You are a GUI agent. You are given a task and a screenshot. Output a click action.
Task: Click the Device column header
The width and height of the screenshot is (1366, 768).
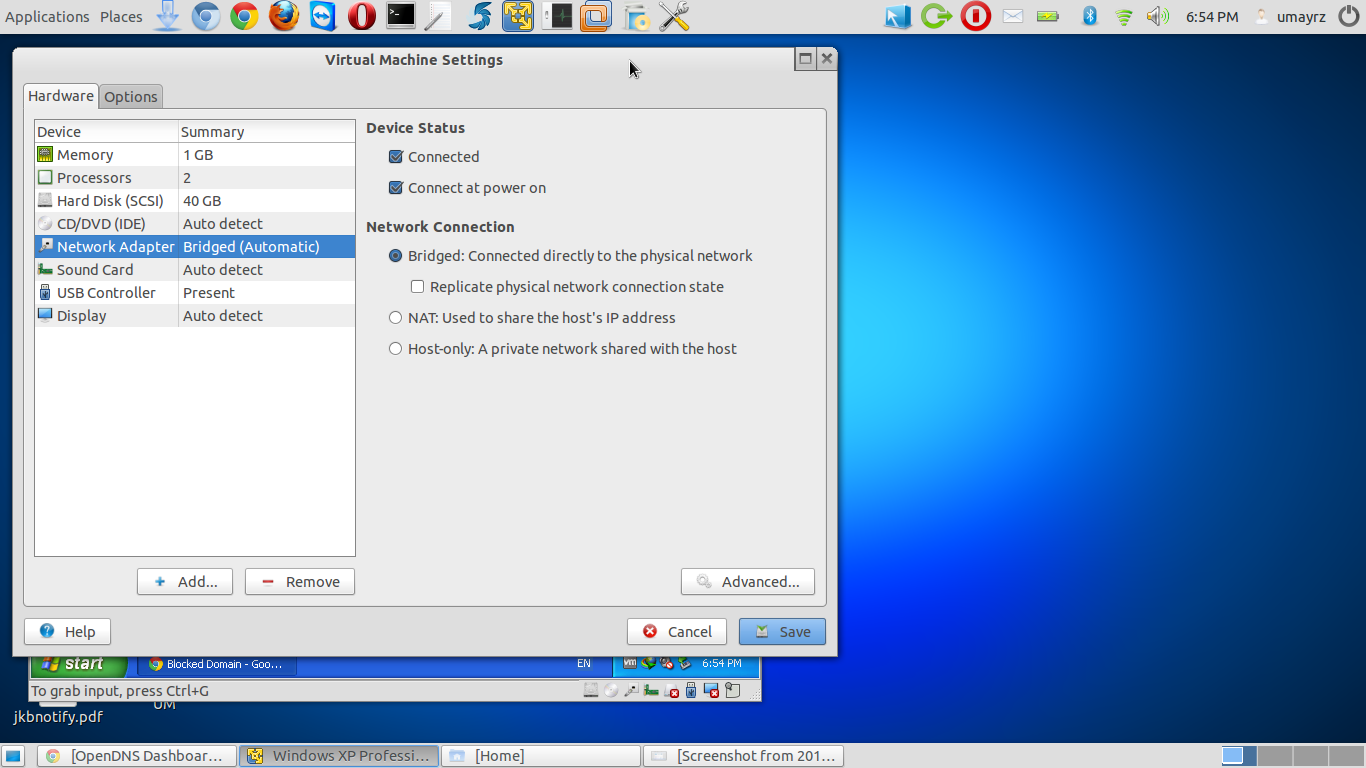107,132
